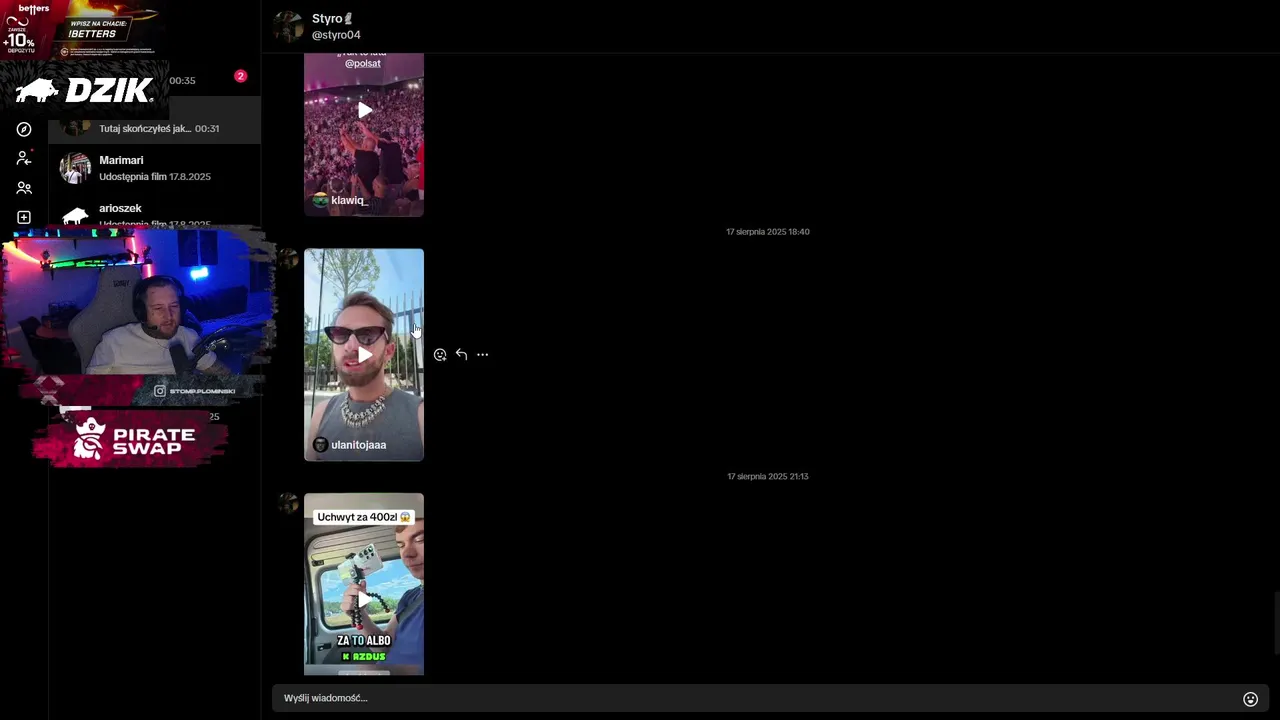
Task: Open the Explore compass icon in sidebar
Action: [x=24, y=129]
